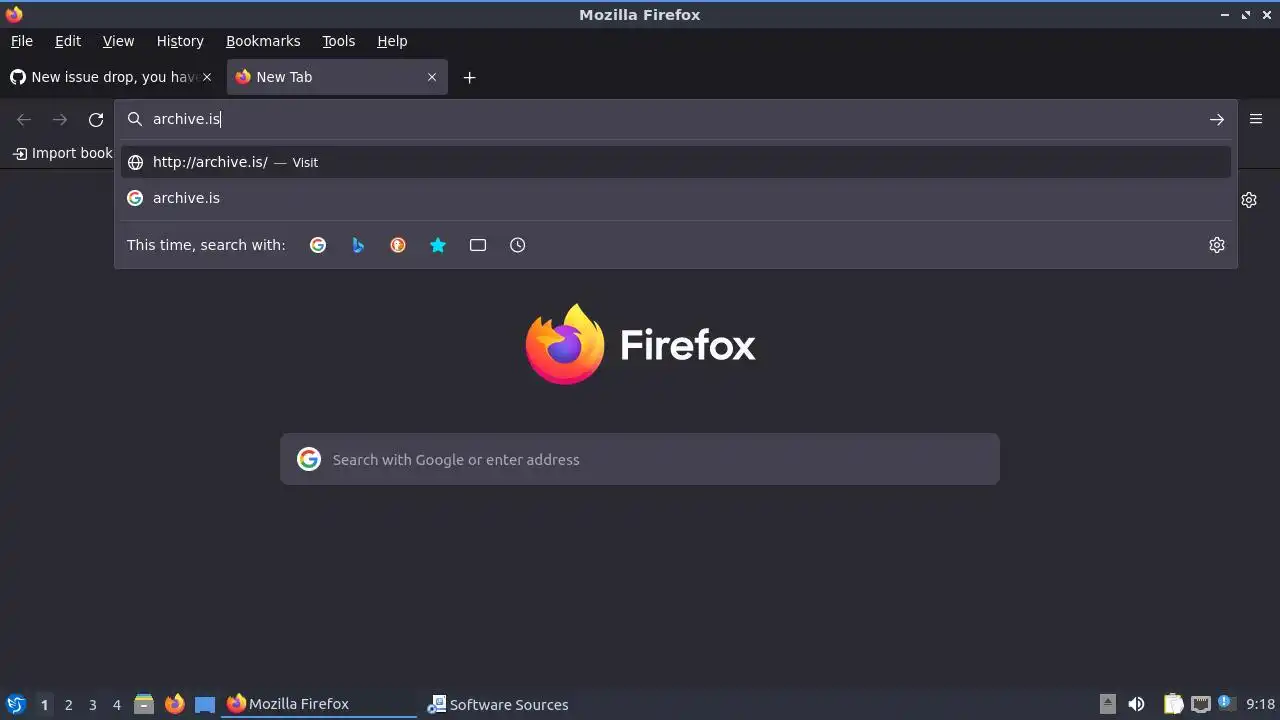Visit http://archive.is/ suggestion
The image size is (1280, 720).
[676, 162]
